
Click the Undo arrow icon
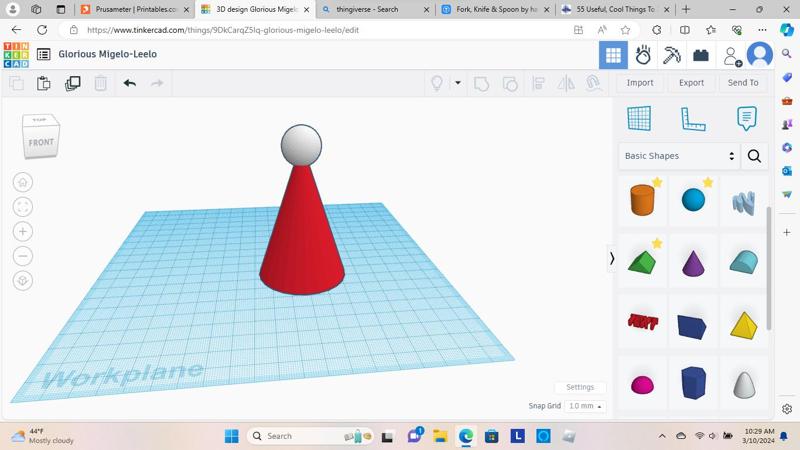coord(130,83)
